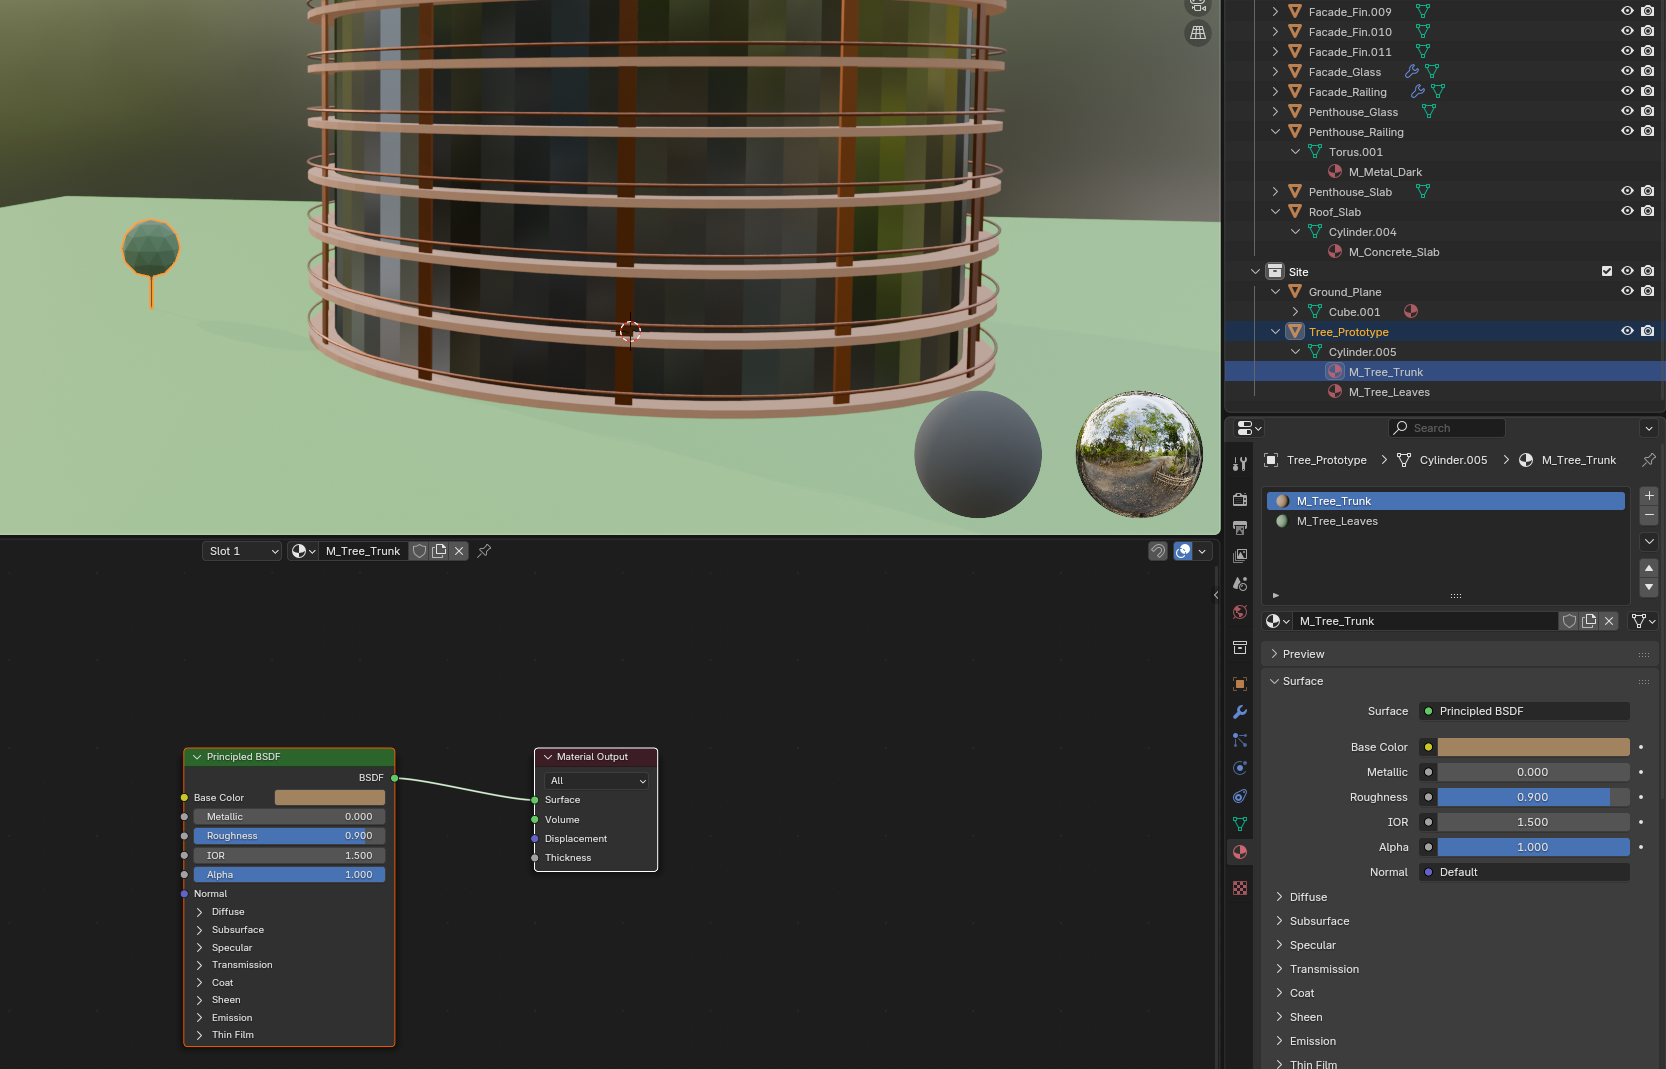Screen dimensions: 1666x1069
Task: Add material slot with plus button
Action: [1649, 496]
